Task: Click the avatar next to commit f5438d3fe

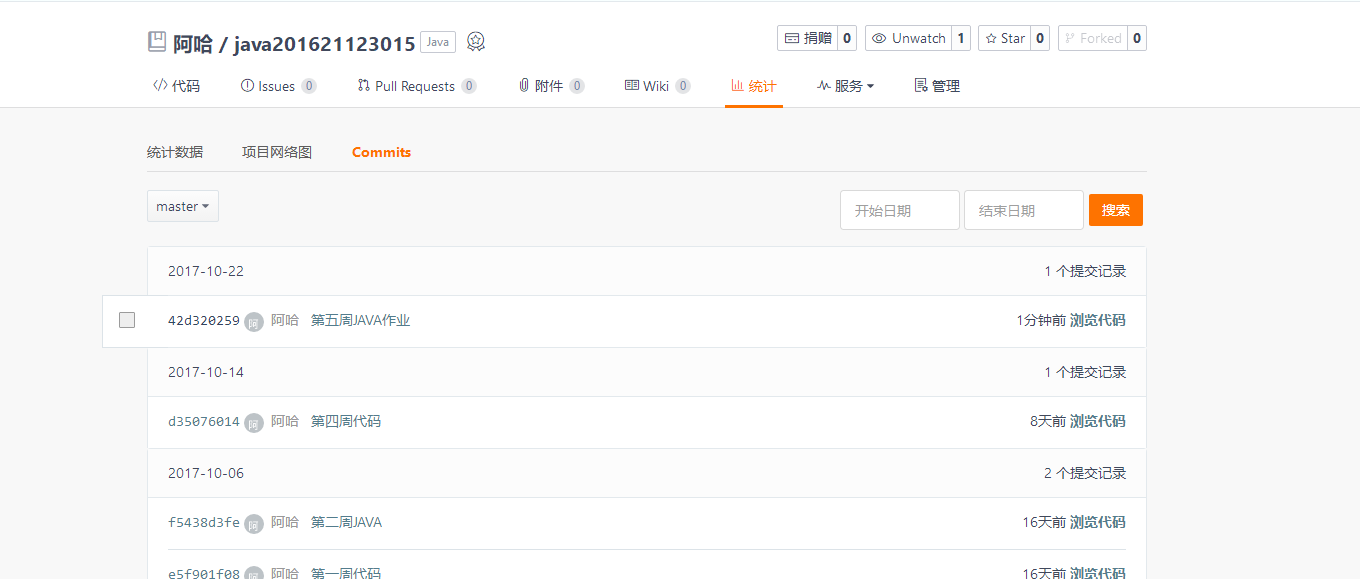Action: pyautogui.click(x=254, y=523)
